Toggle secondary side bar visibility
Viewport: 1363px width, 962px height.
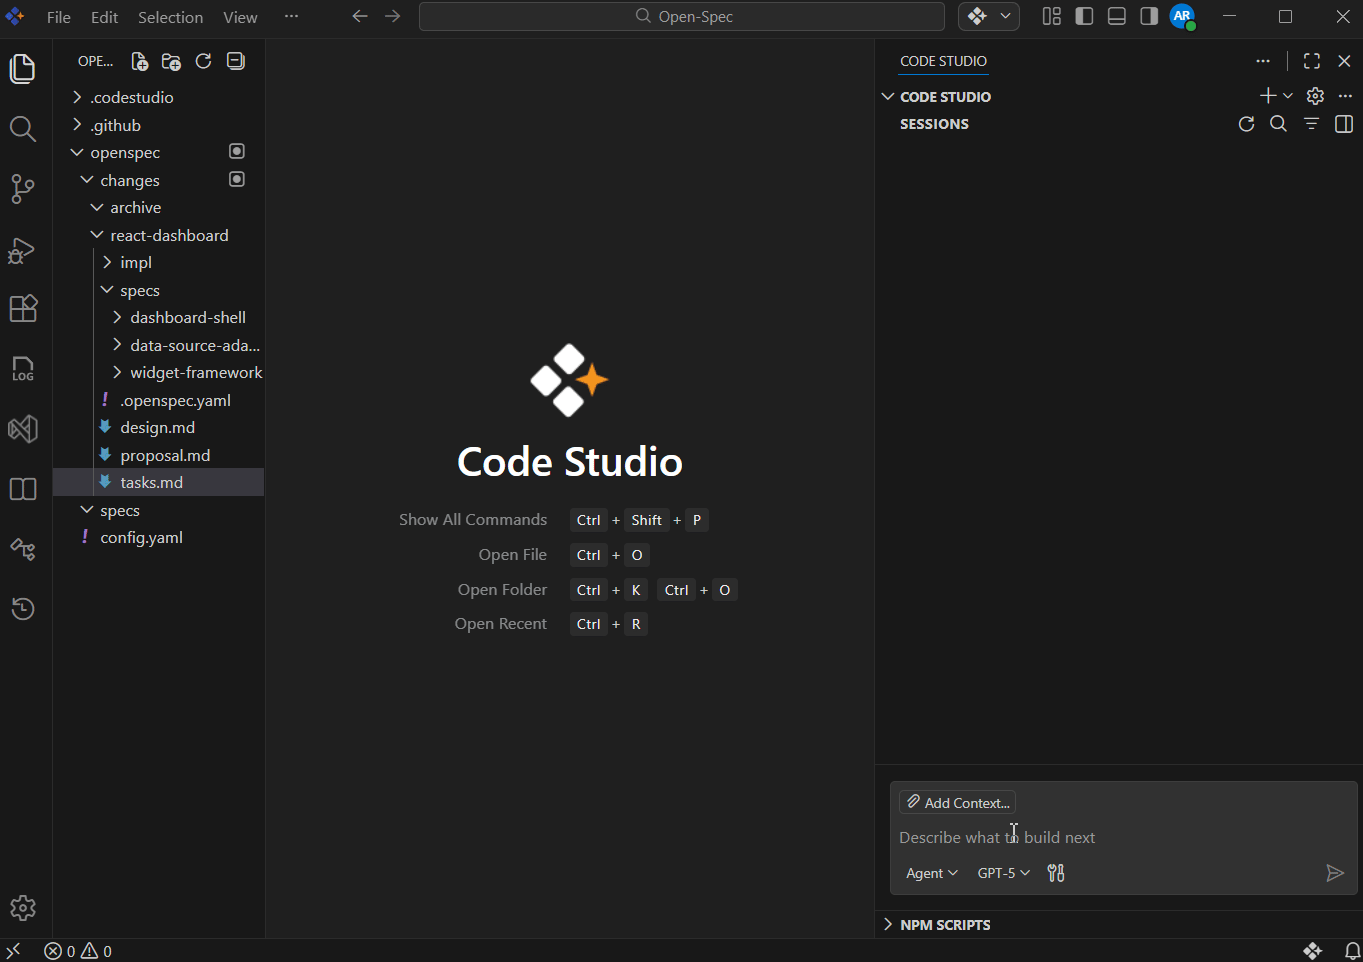(x=1149, y=16)
